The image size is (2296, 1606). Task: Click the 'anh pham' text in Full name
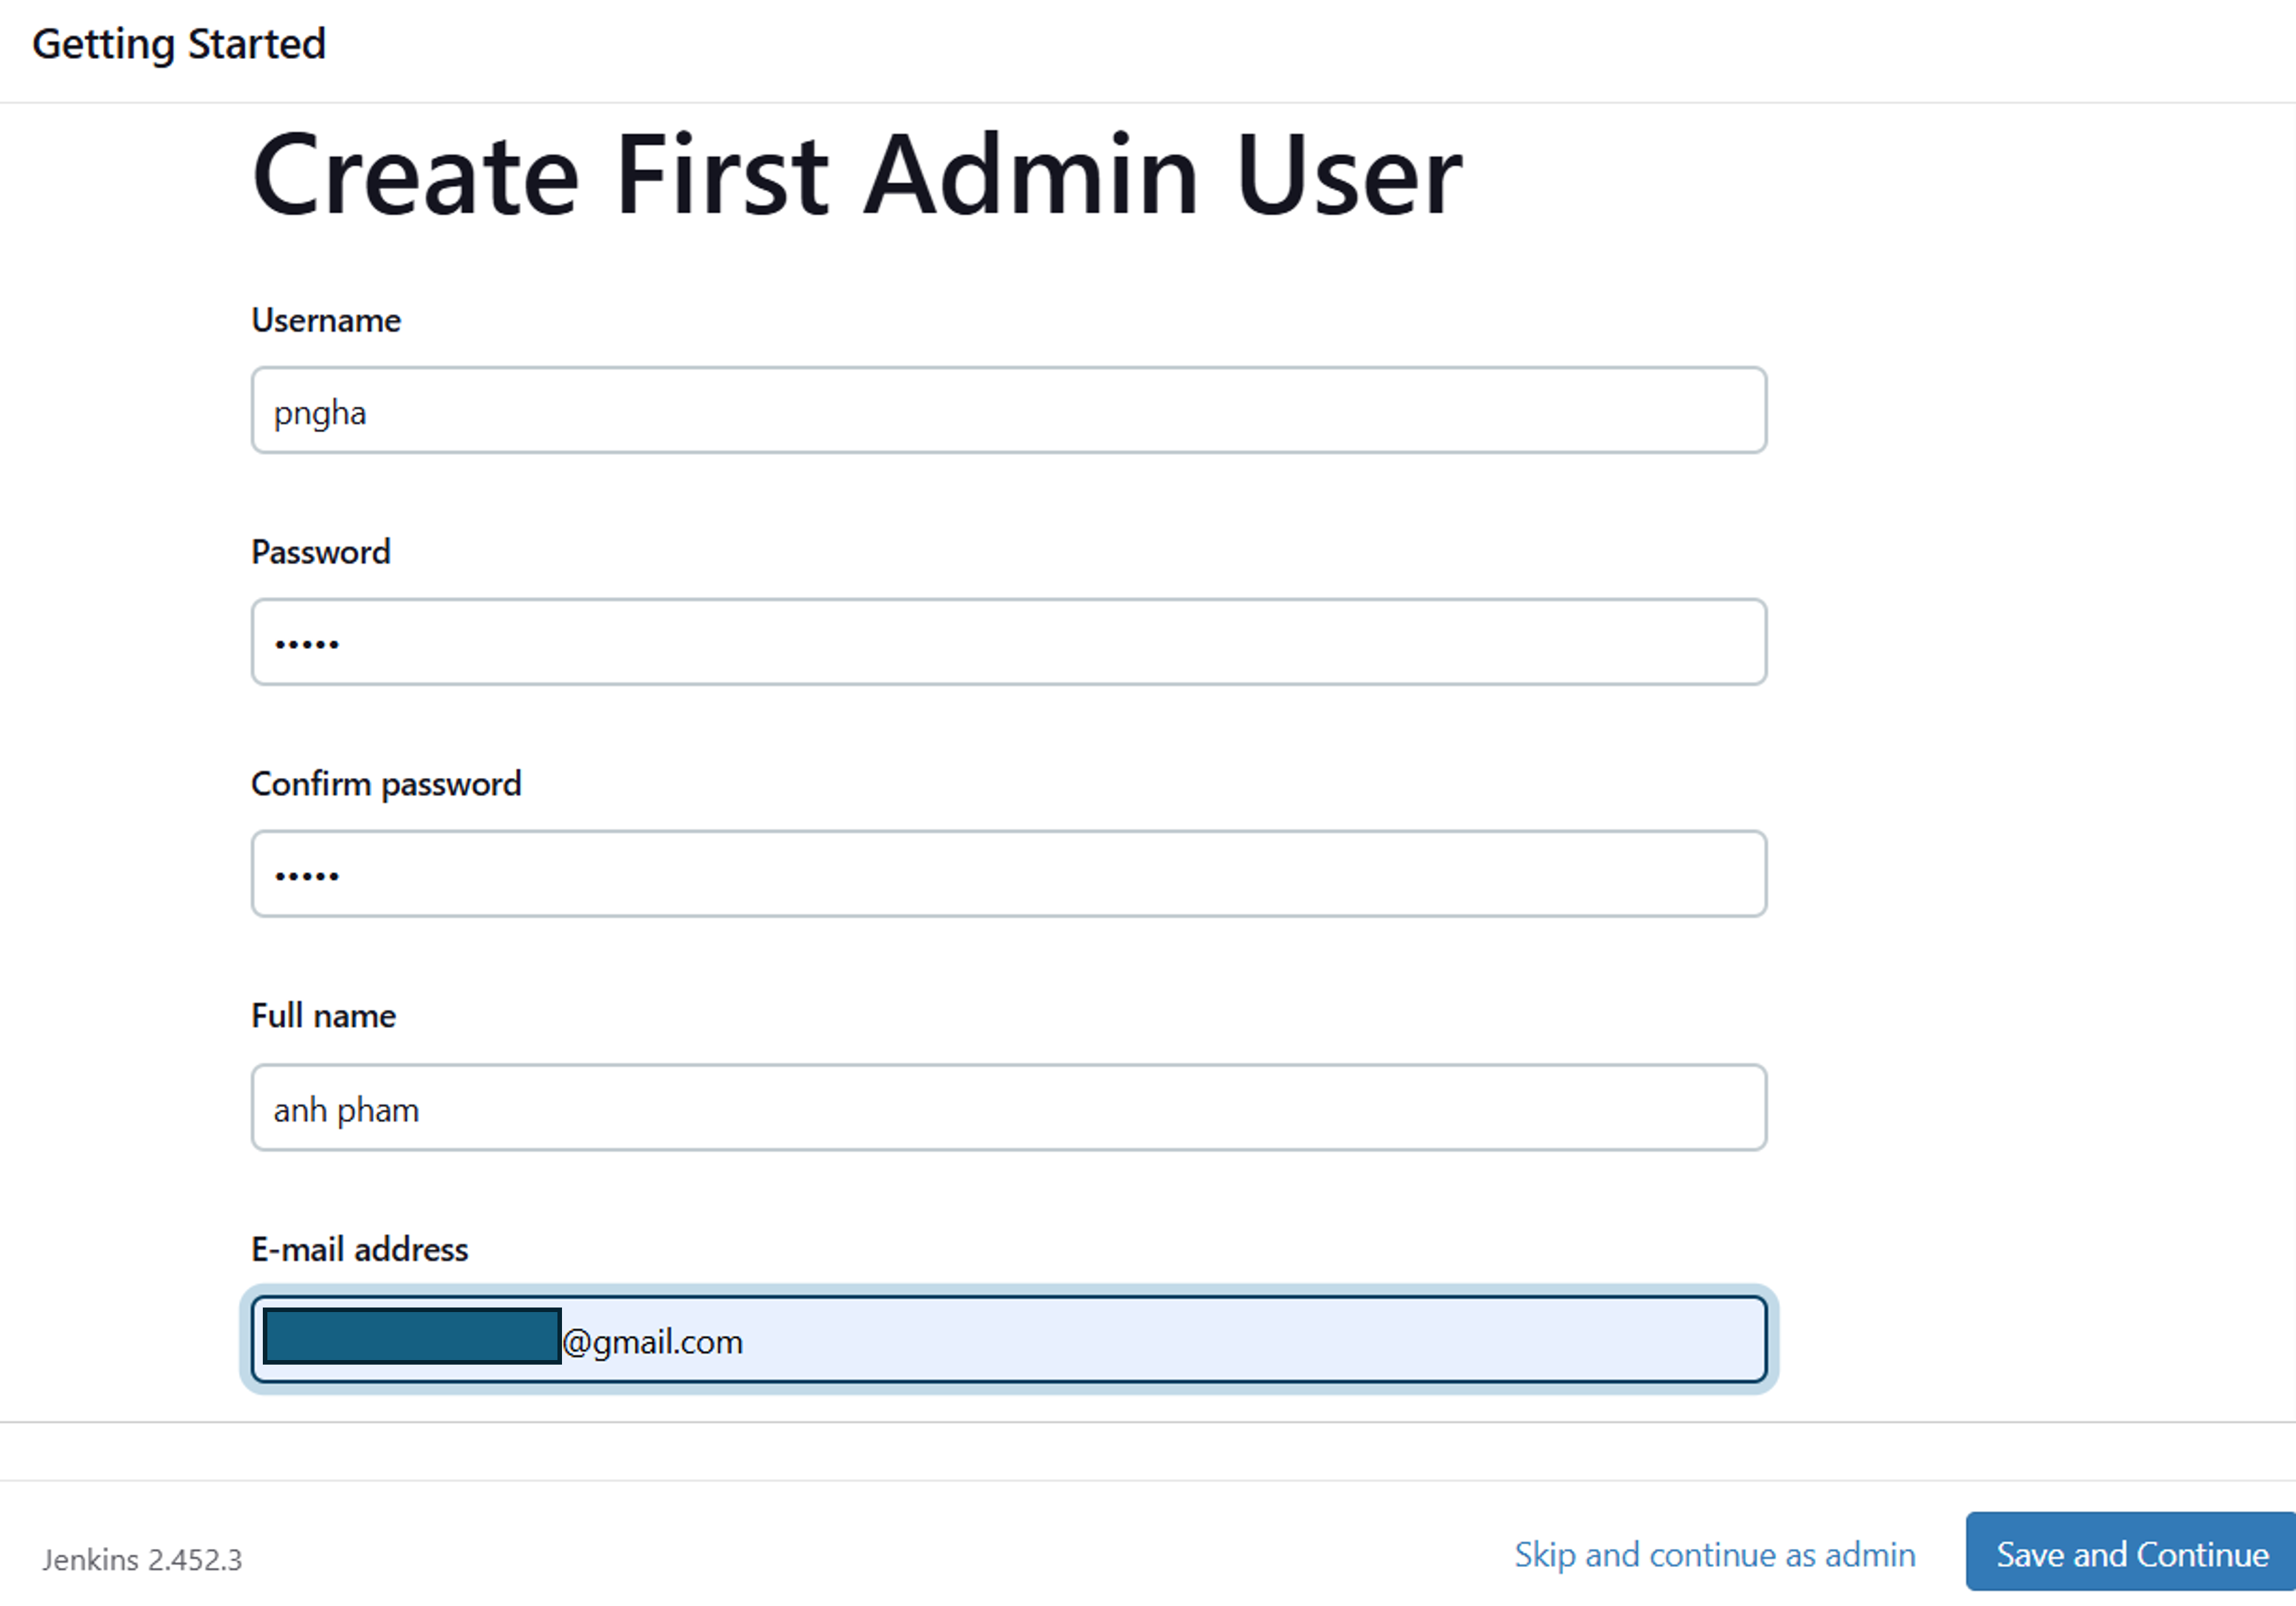(x=346, y=1111)
